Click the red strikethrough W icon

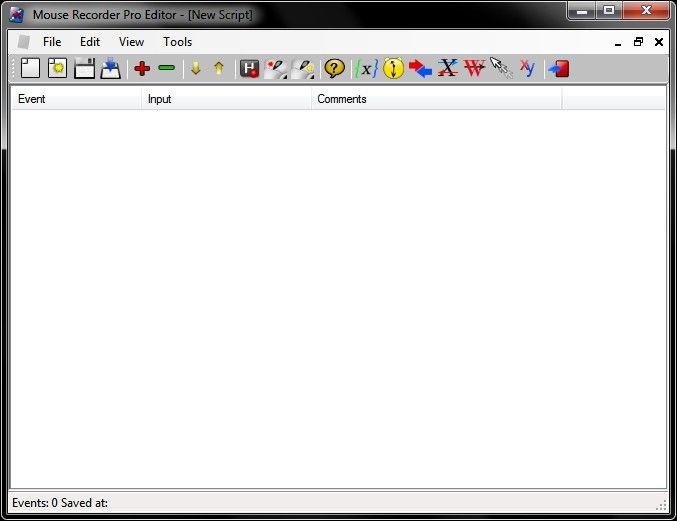point(475,68)
